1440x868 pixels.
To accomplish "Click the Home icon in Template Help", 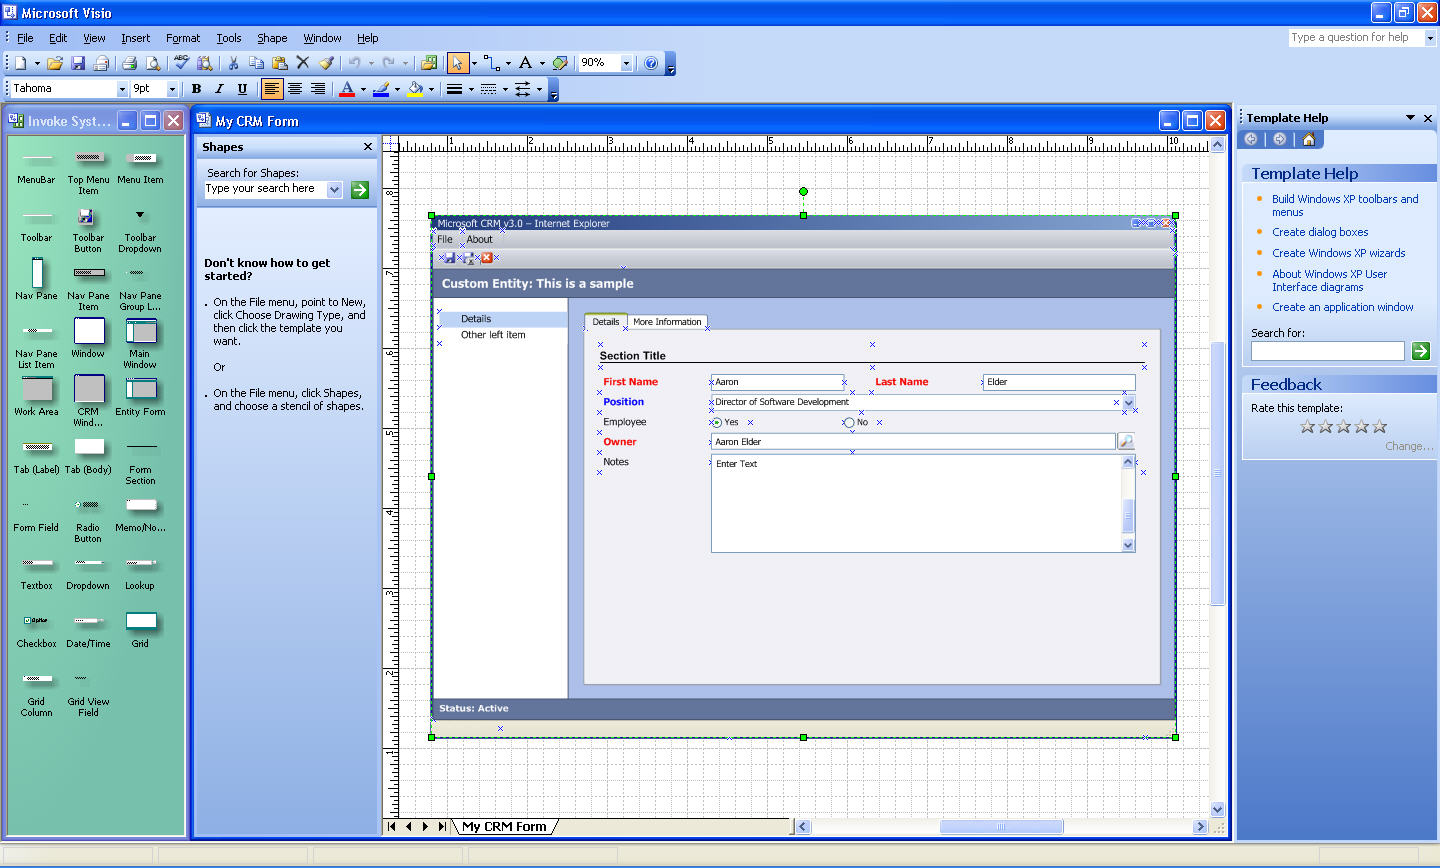I will 1308,139.
